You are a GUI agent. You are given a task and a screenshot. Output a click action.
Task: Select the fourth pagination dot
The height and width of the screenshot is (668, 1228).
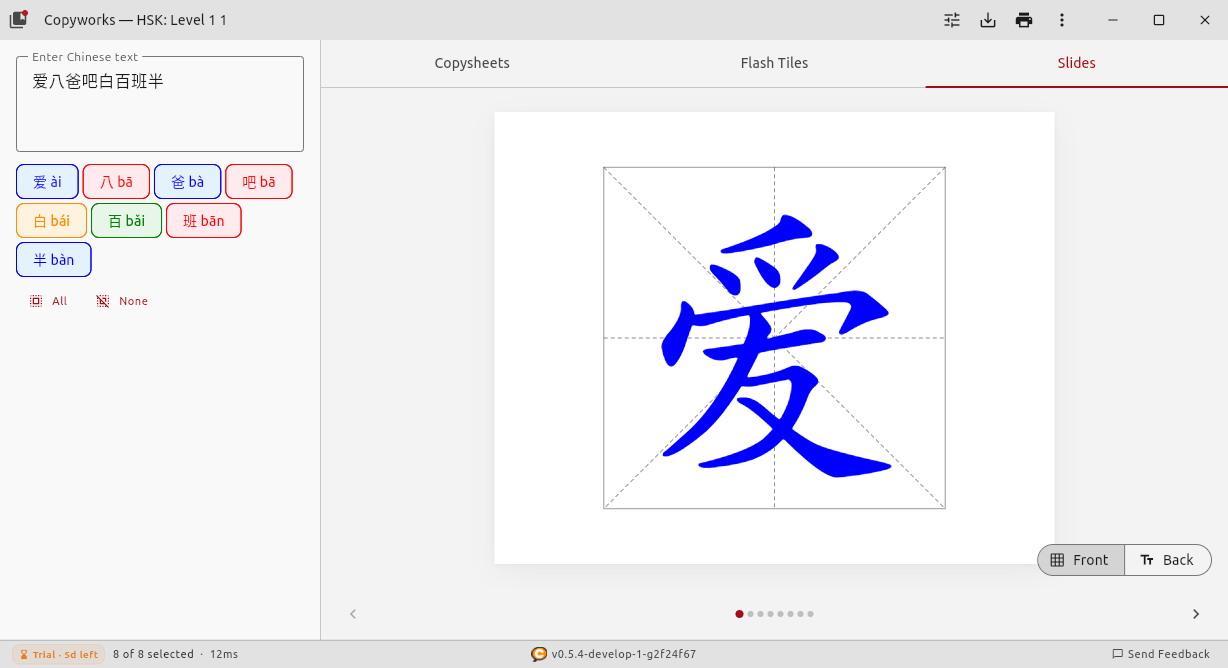point(770,614)
